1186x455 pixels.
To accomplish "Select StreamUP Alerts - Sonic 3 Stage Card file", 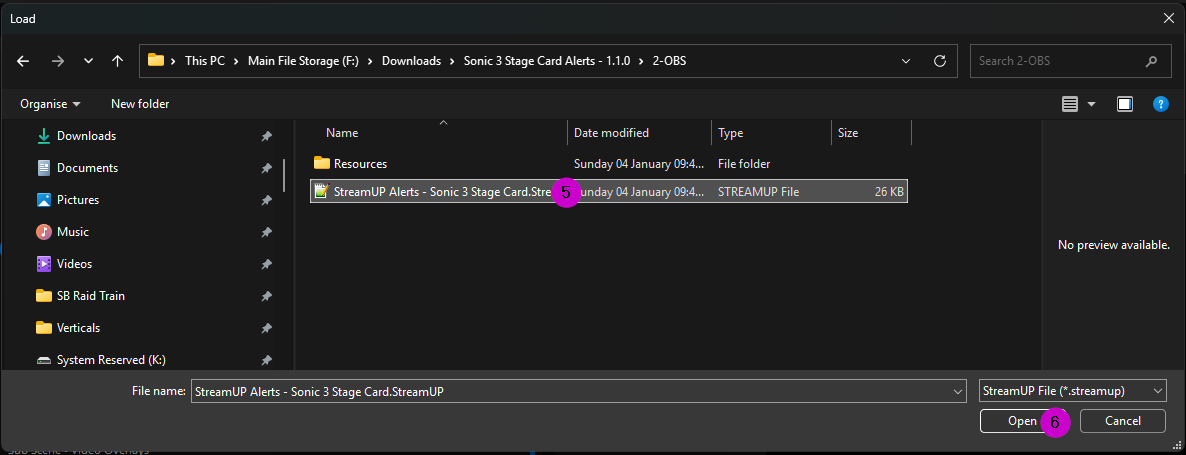I will (609, 191).
